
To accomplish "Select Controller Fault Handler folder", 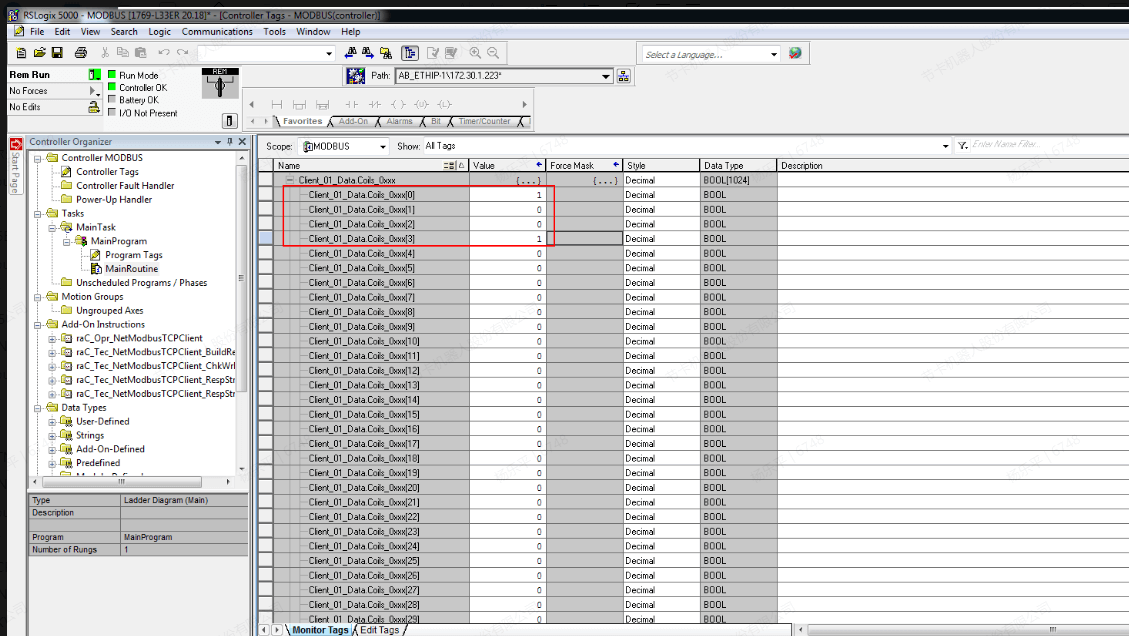I will pos(125,186).
